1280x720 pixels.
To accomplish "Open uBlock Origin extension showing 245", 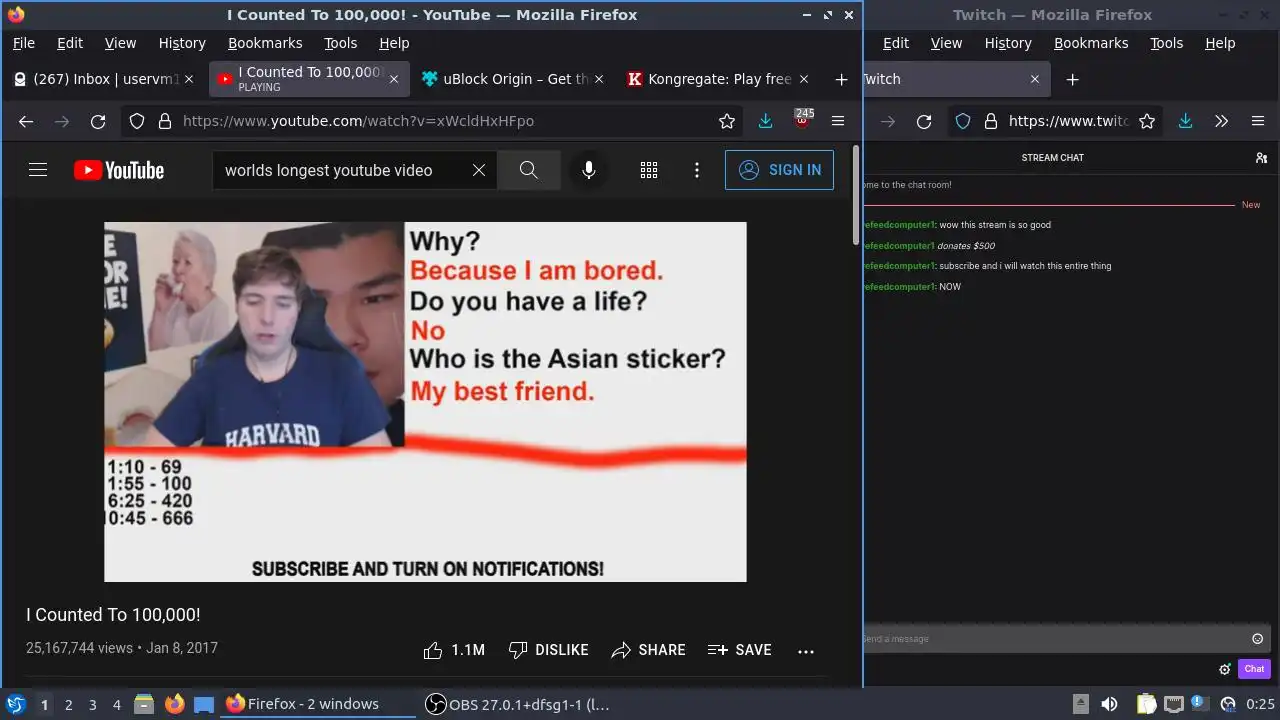I will coord(802,119).
